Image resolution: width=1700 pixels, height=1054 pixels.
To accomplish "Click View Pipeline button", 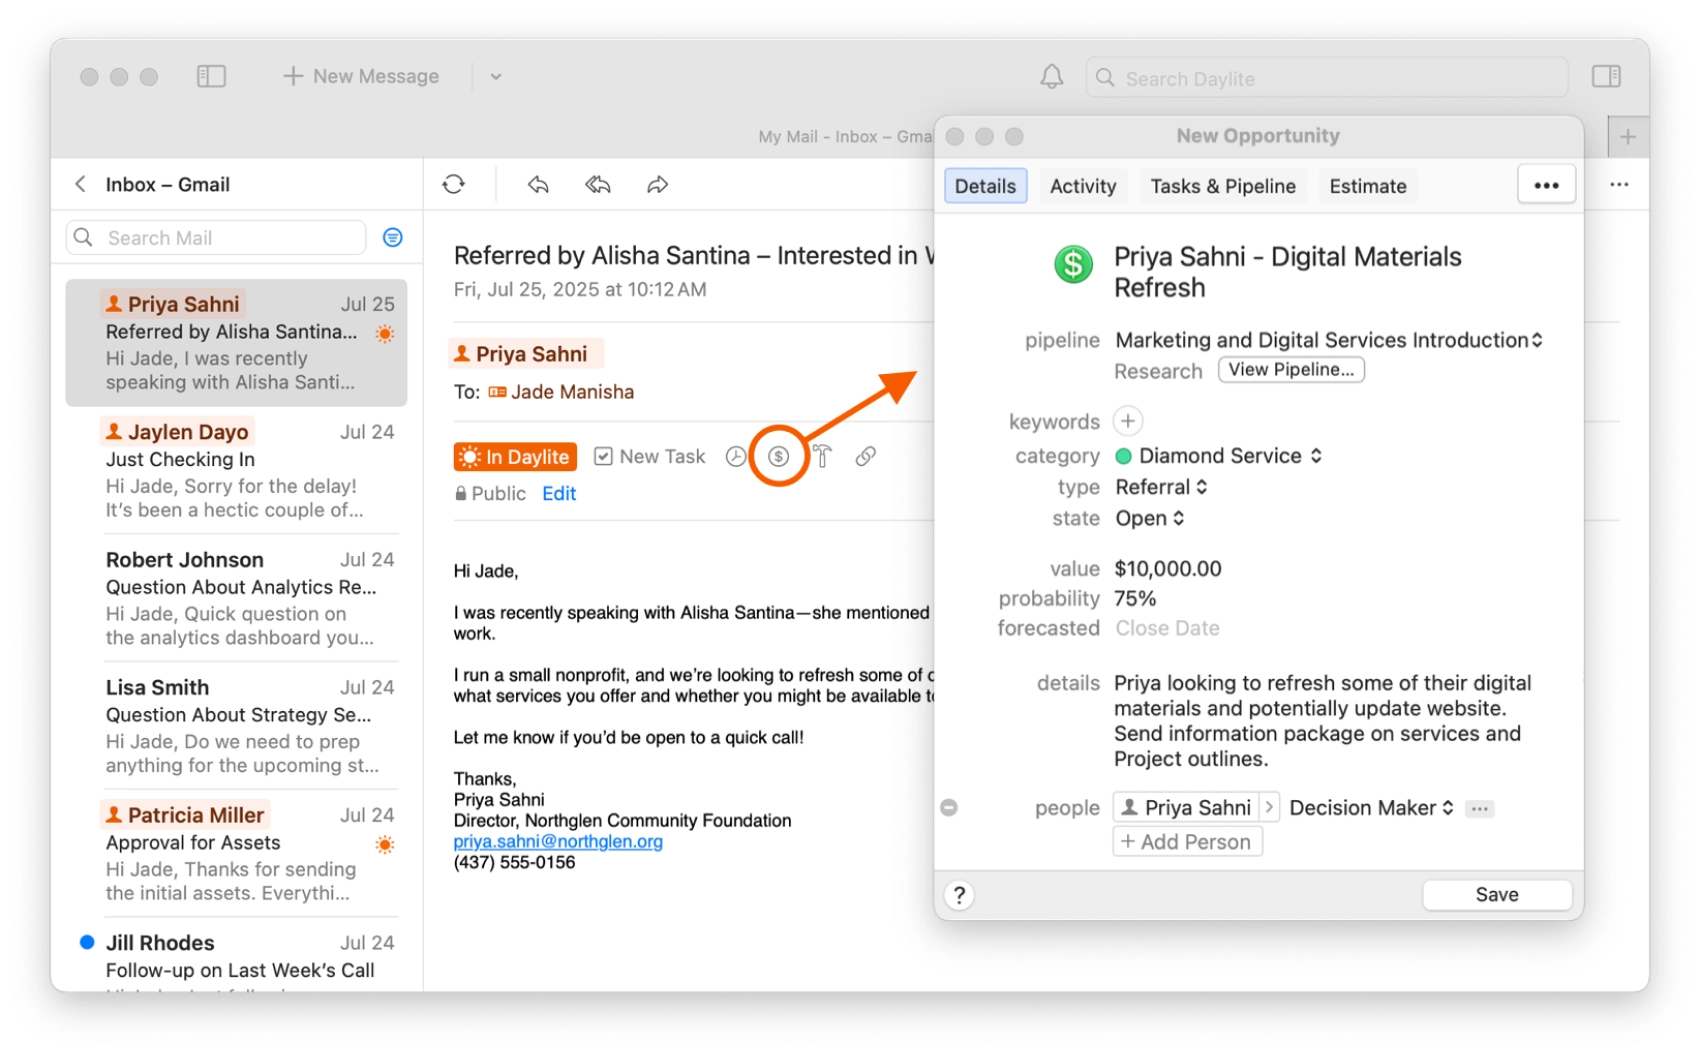I will click(x=1291, y=369).
